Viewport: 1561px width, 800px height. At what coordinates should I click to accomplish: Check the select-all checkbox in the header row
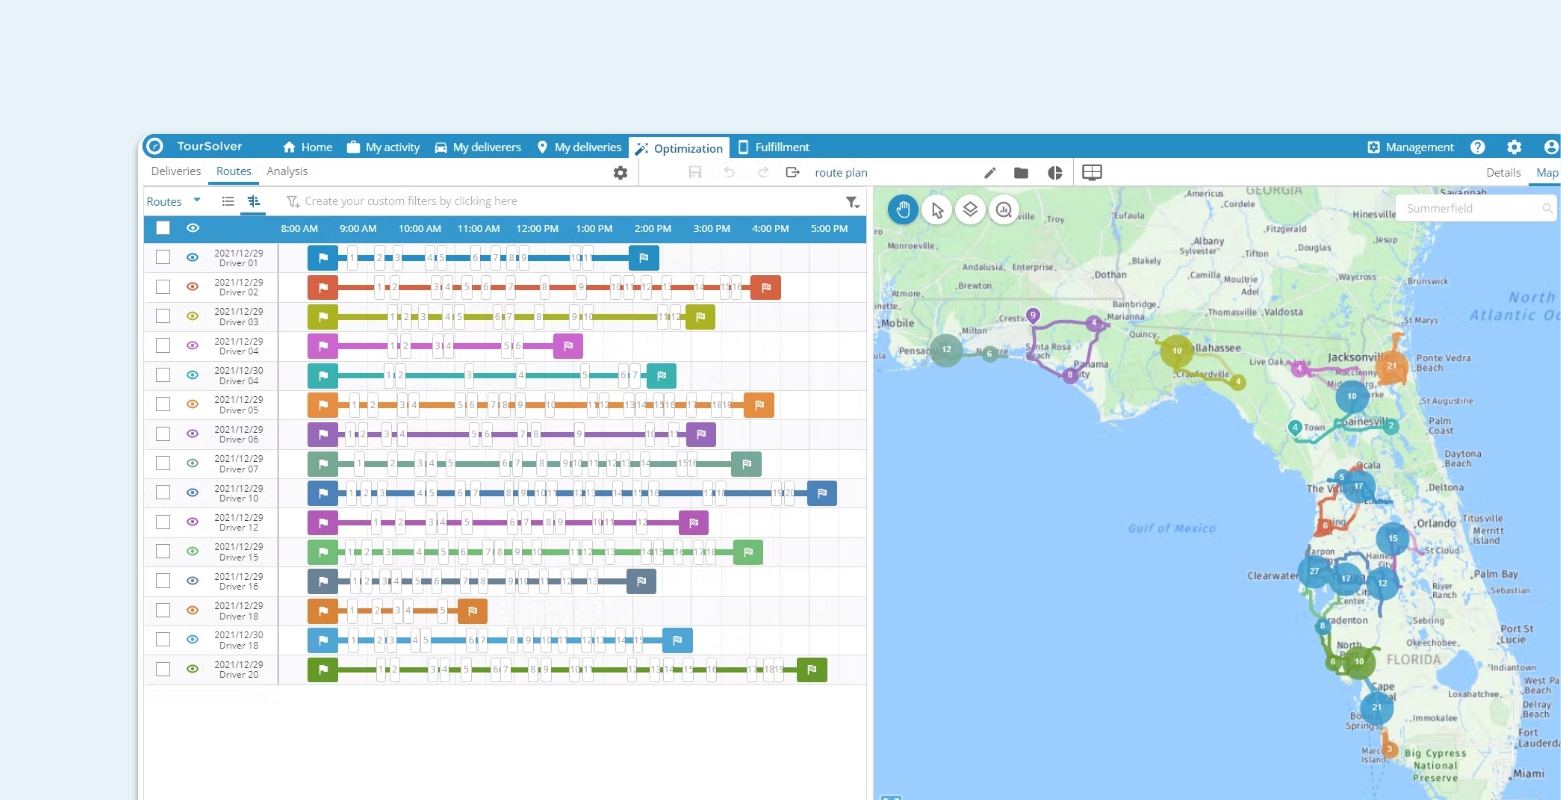pos(163,228)
